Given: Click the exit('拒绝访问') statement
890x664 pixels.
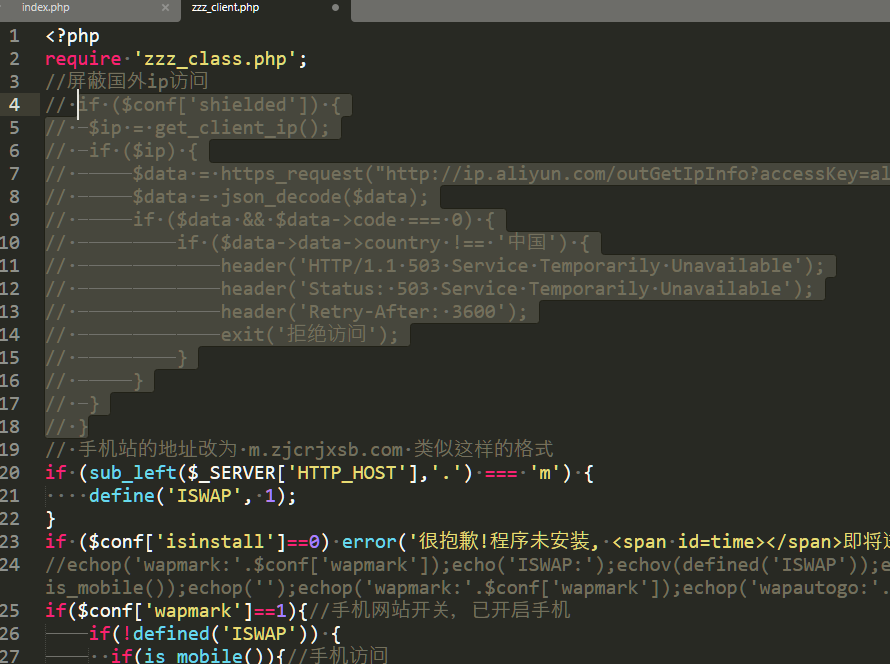Looking at the screenshot, I should 309,335.
